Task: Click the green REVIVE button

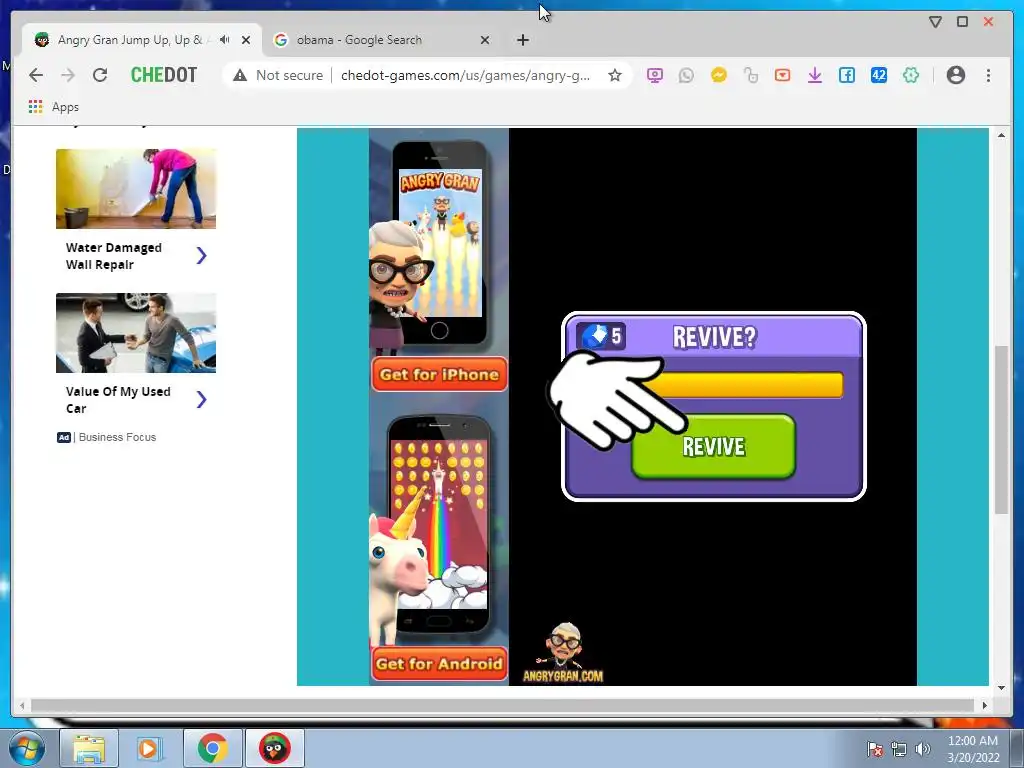Action: pyautogui.click(x=713, y=447)
